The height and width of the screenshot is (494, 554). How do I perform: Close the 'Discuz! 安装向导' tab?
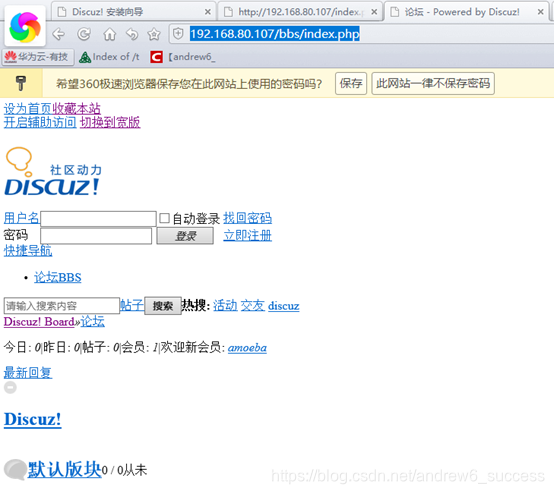pyautogui.click(x=208, y=12)
